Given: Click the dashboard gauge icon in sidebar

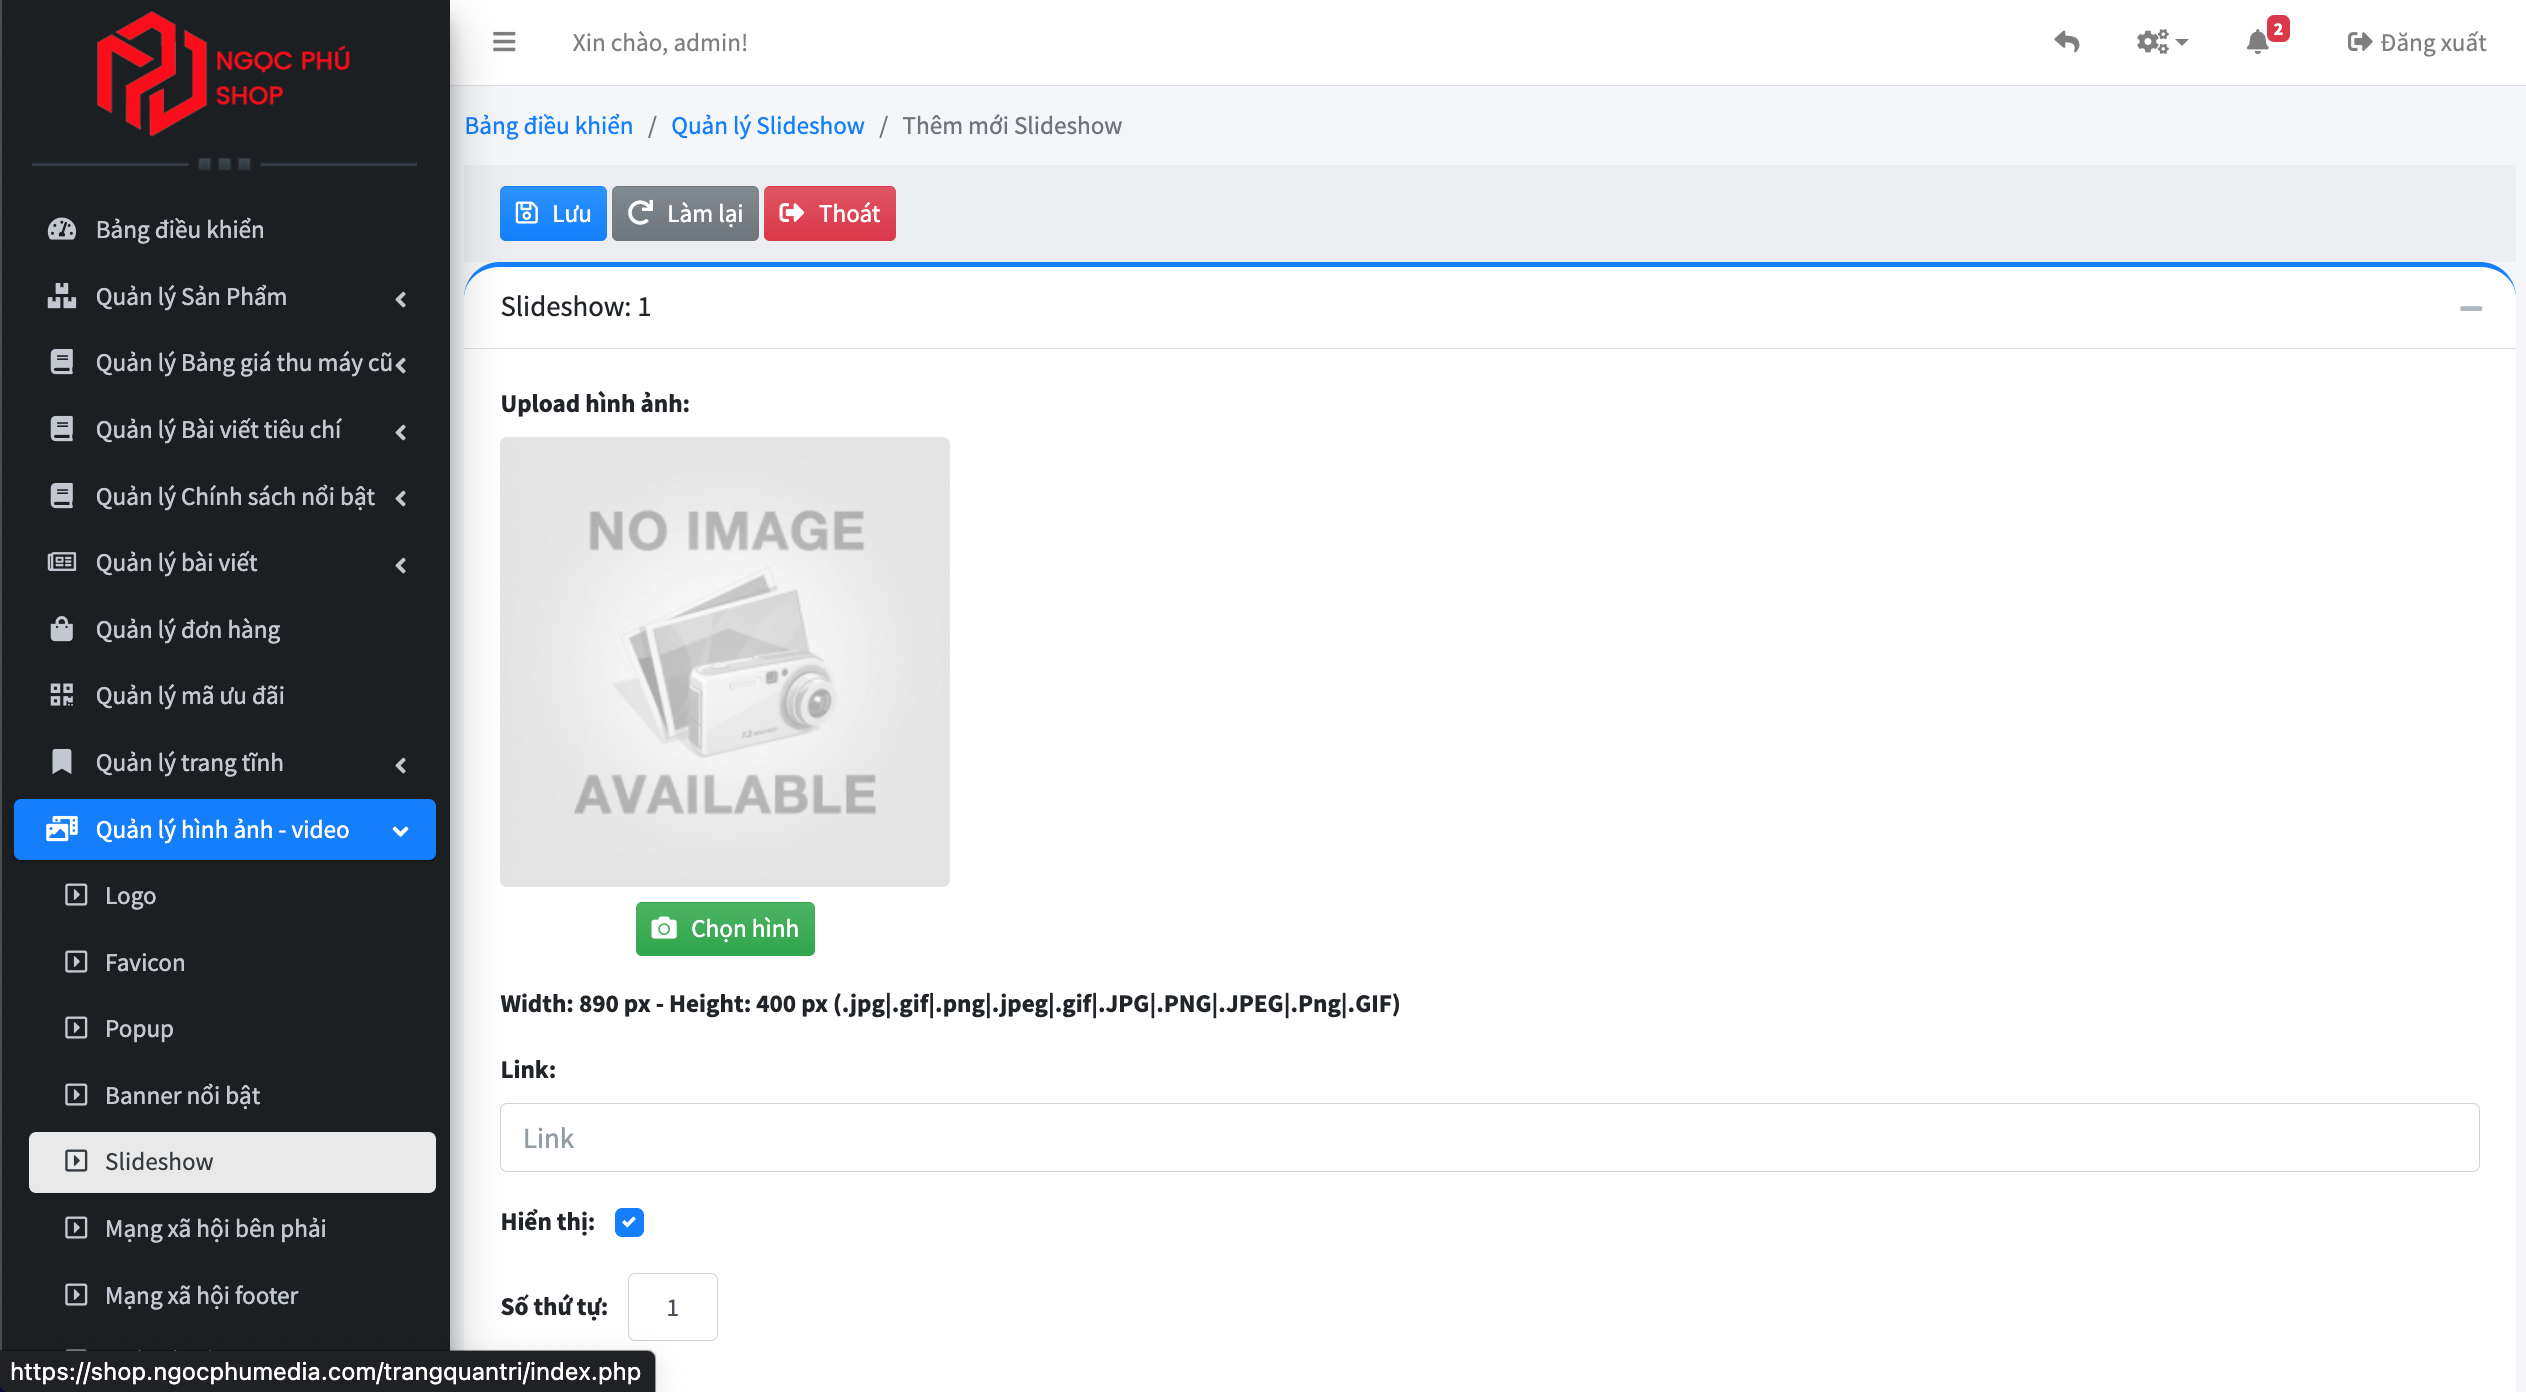Looking at the screenshot, I should [62, 229].
